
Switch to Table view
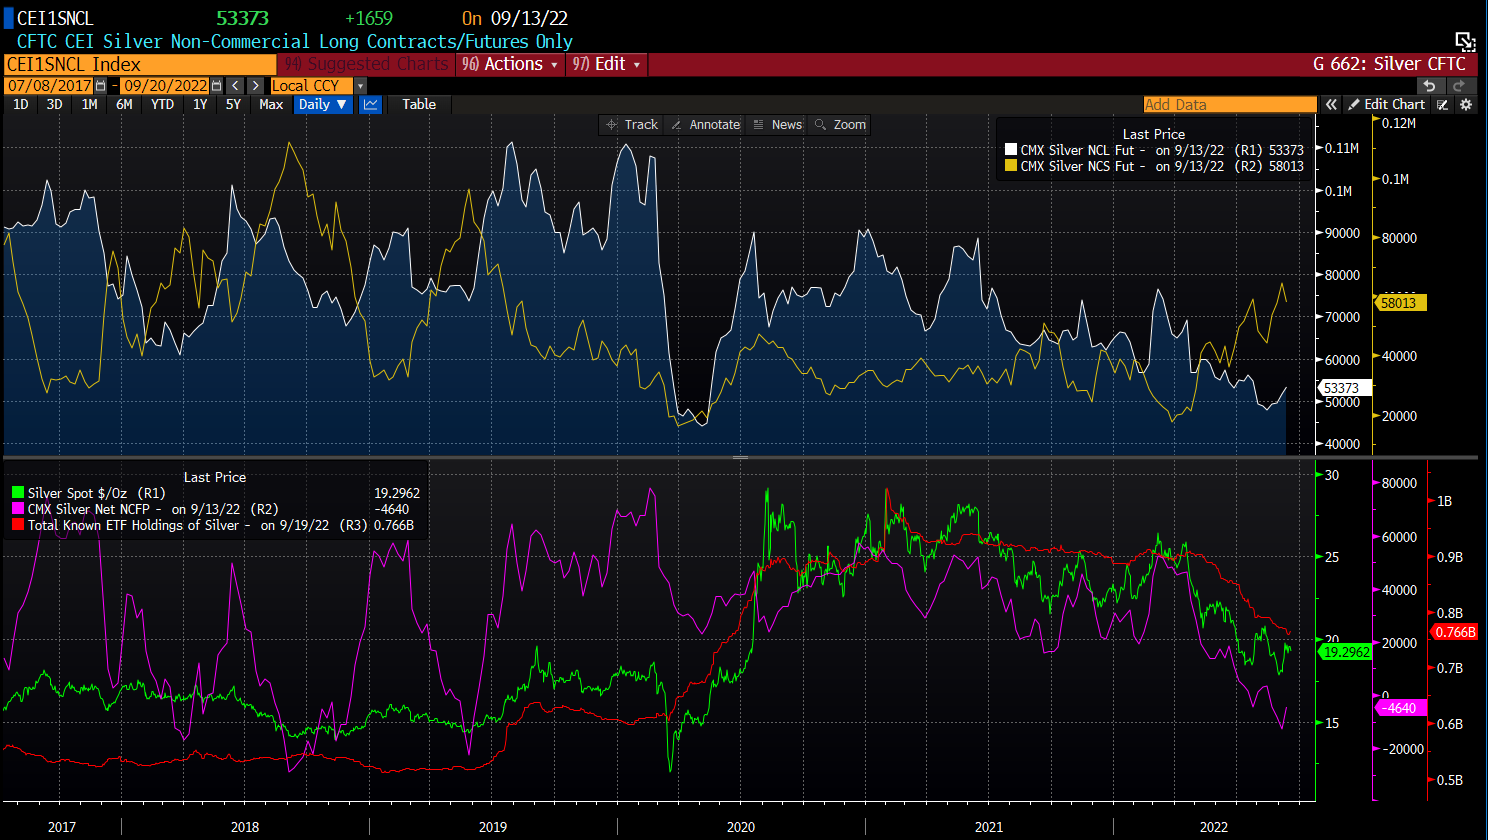[419, 105]
